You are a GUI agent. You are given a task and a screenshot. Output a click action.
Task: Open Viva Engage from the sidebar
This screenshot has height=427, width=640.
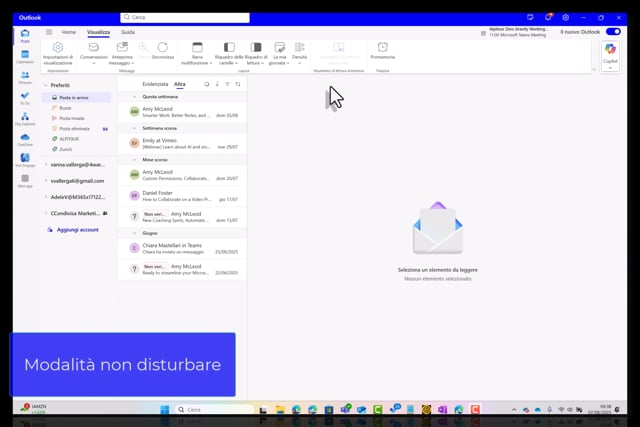pos(25,160)
